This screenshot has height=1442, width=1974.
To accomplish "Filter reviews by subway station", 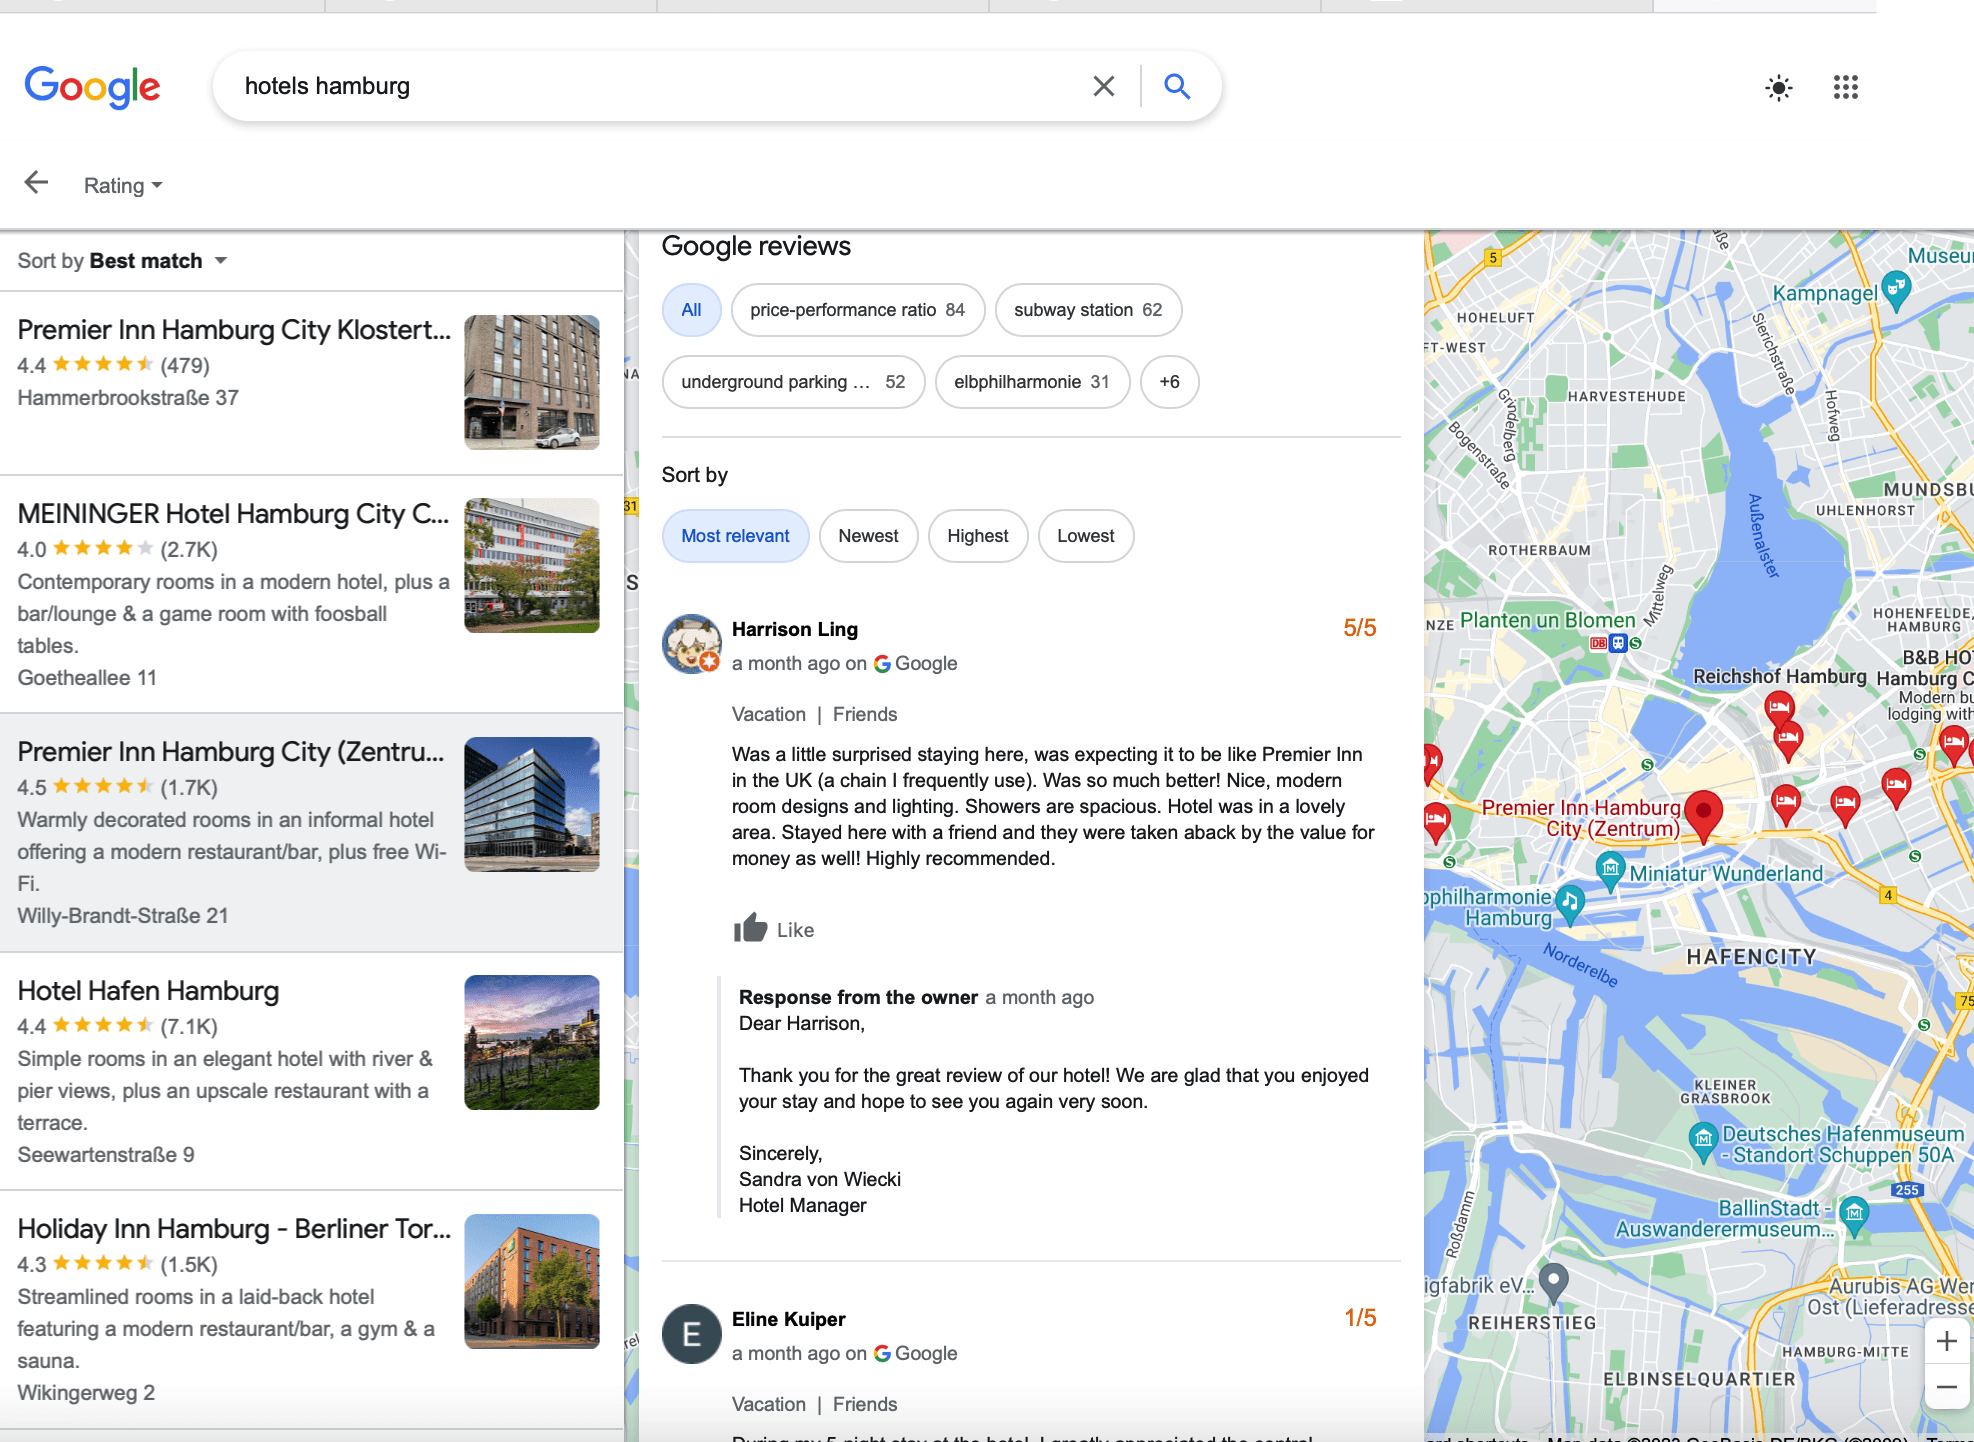I will tap(1088, 310).
